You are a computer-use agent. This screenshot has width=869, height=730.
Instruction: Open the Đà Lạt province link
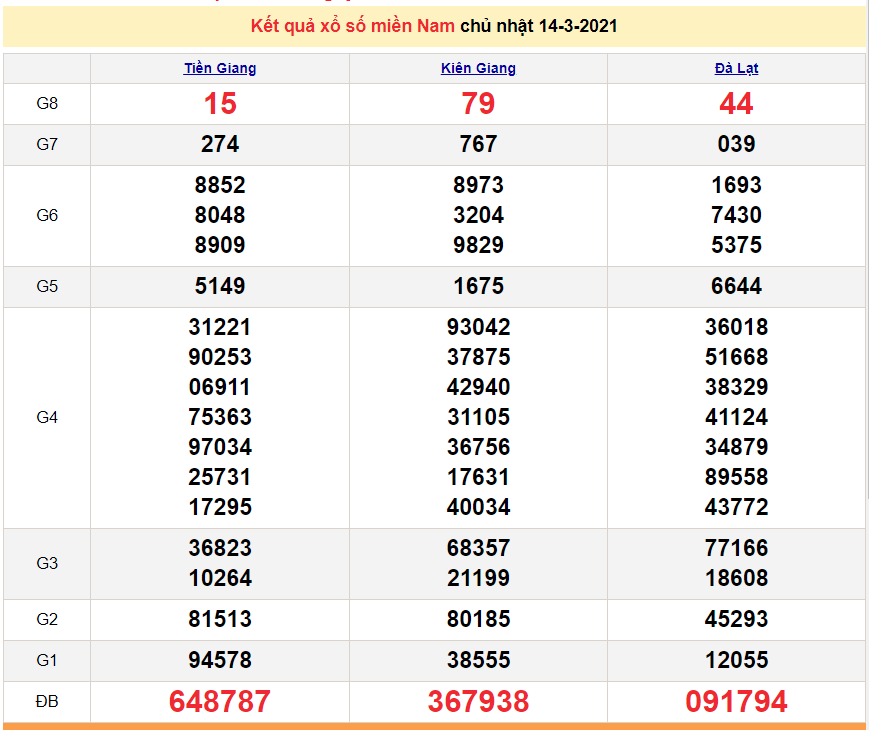(736, 69)
